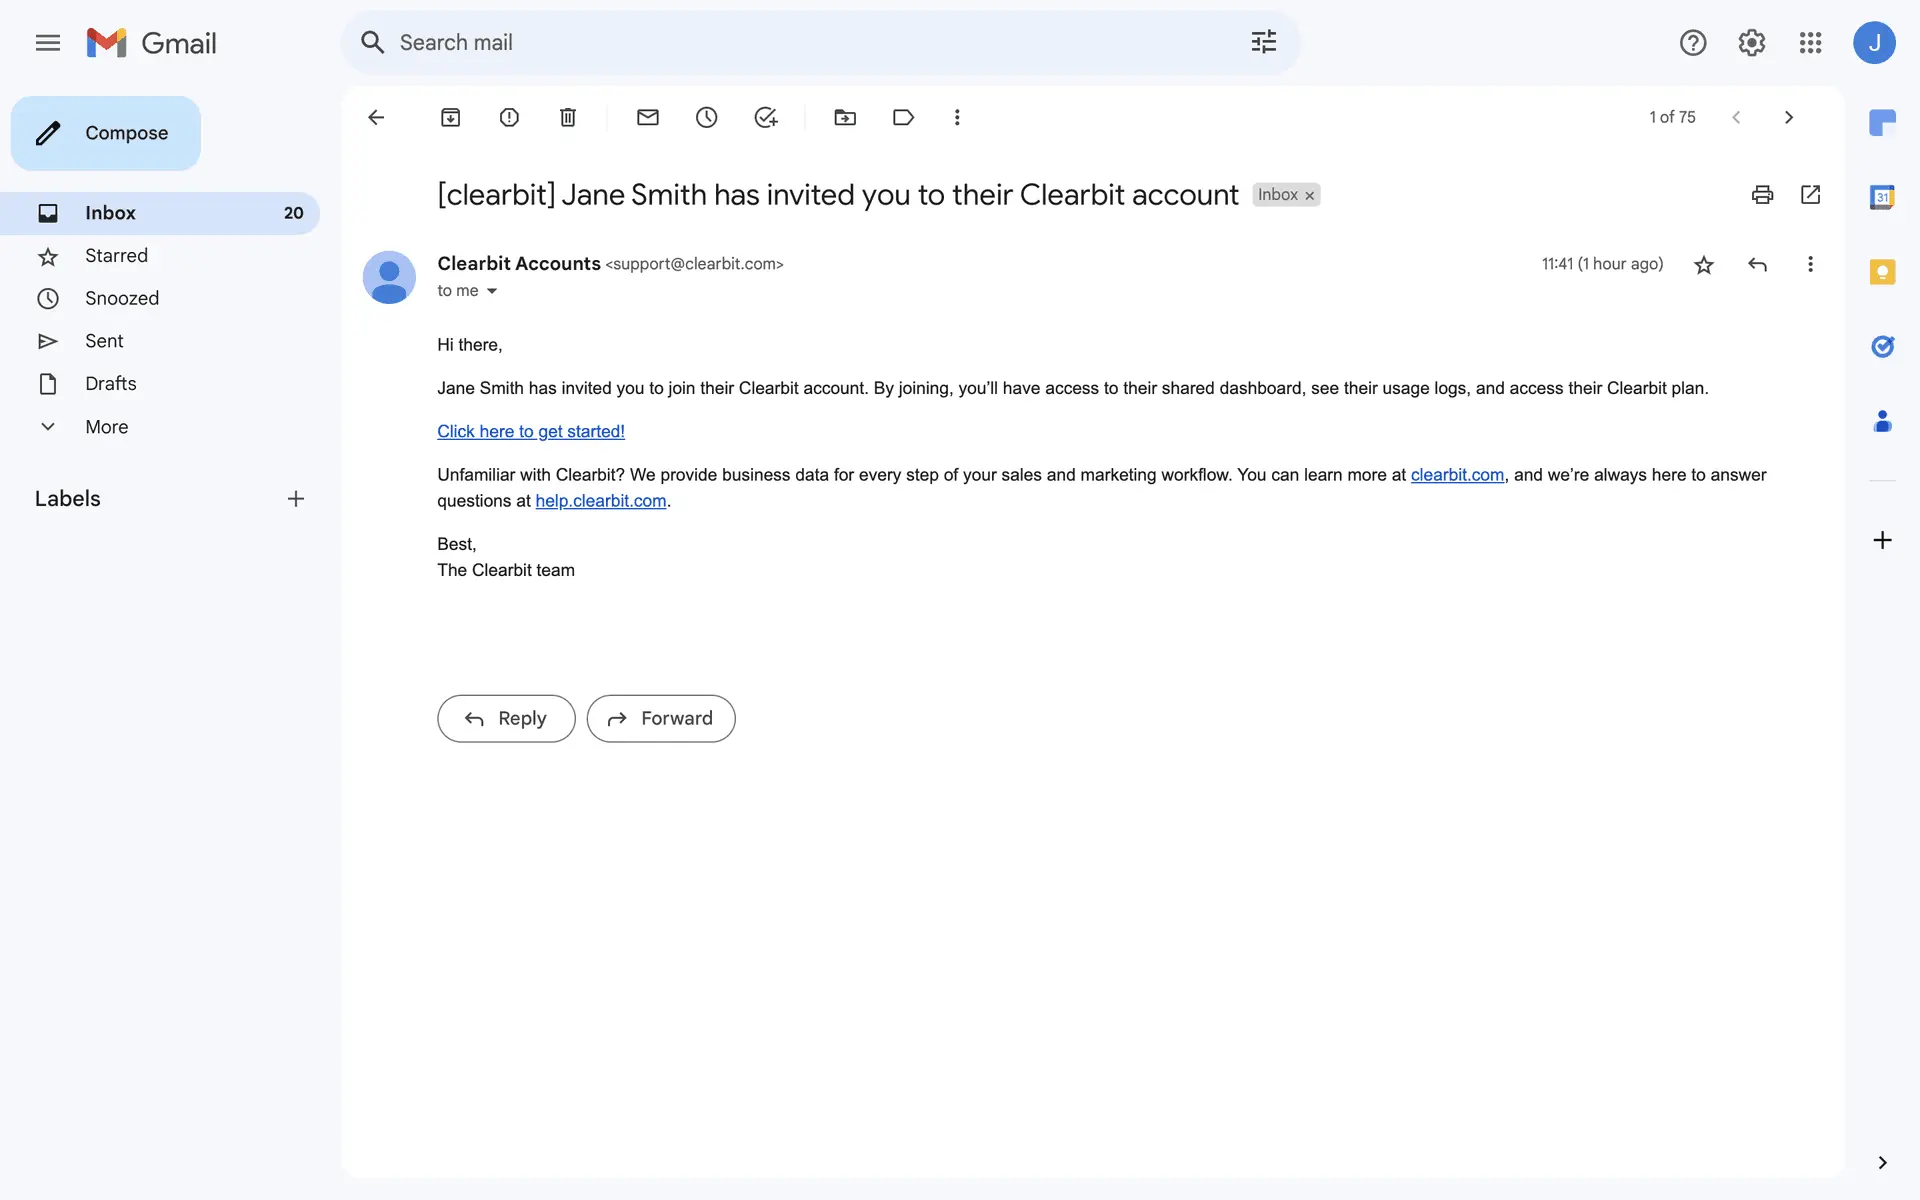Viewport: 1920px width, 1200px height.
Task: Star this message from Clearbit Accounts
Action: [x=1704, y=264]
